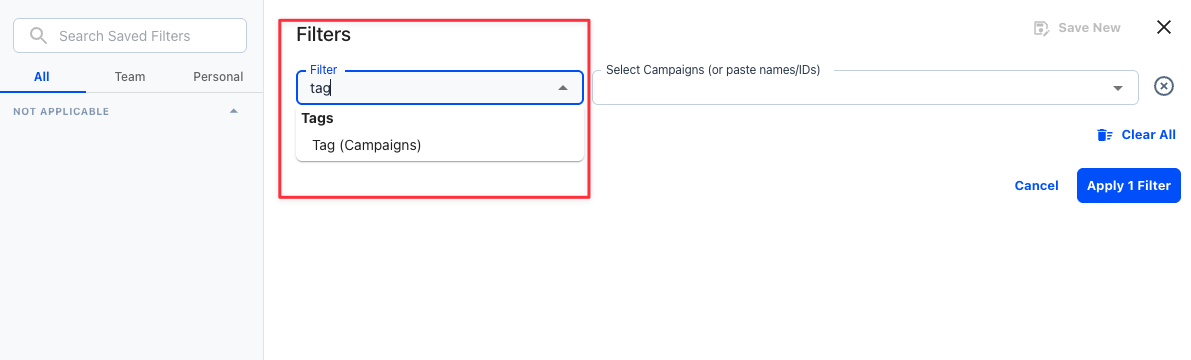Click the Apply 1 Filter button

click(x=1129, y=185)
